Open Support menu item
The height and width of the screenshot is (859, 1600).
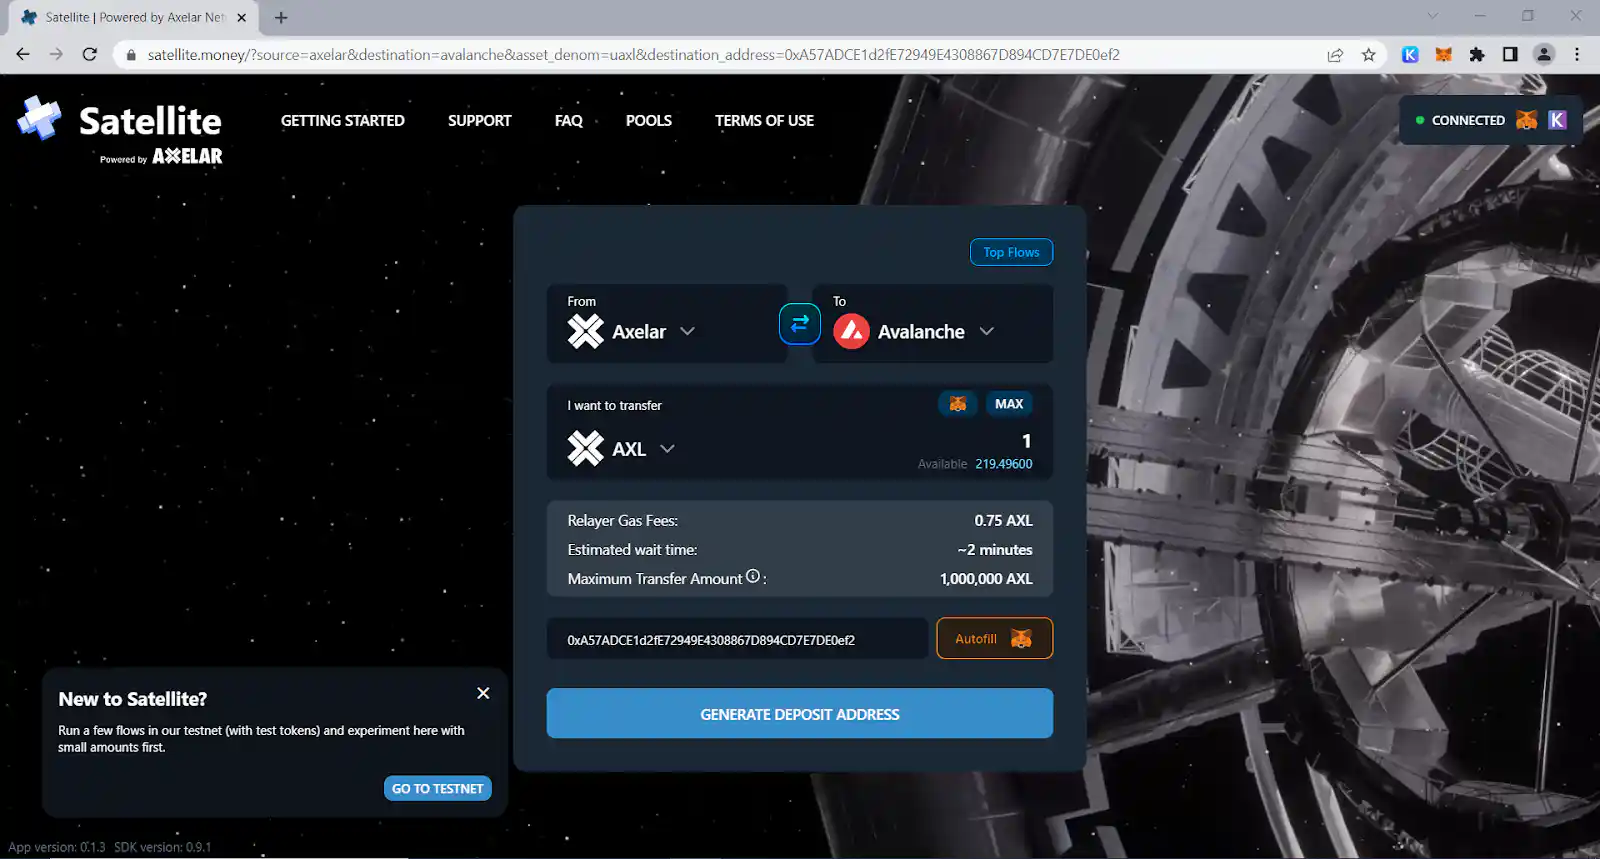pos(480,120)
